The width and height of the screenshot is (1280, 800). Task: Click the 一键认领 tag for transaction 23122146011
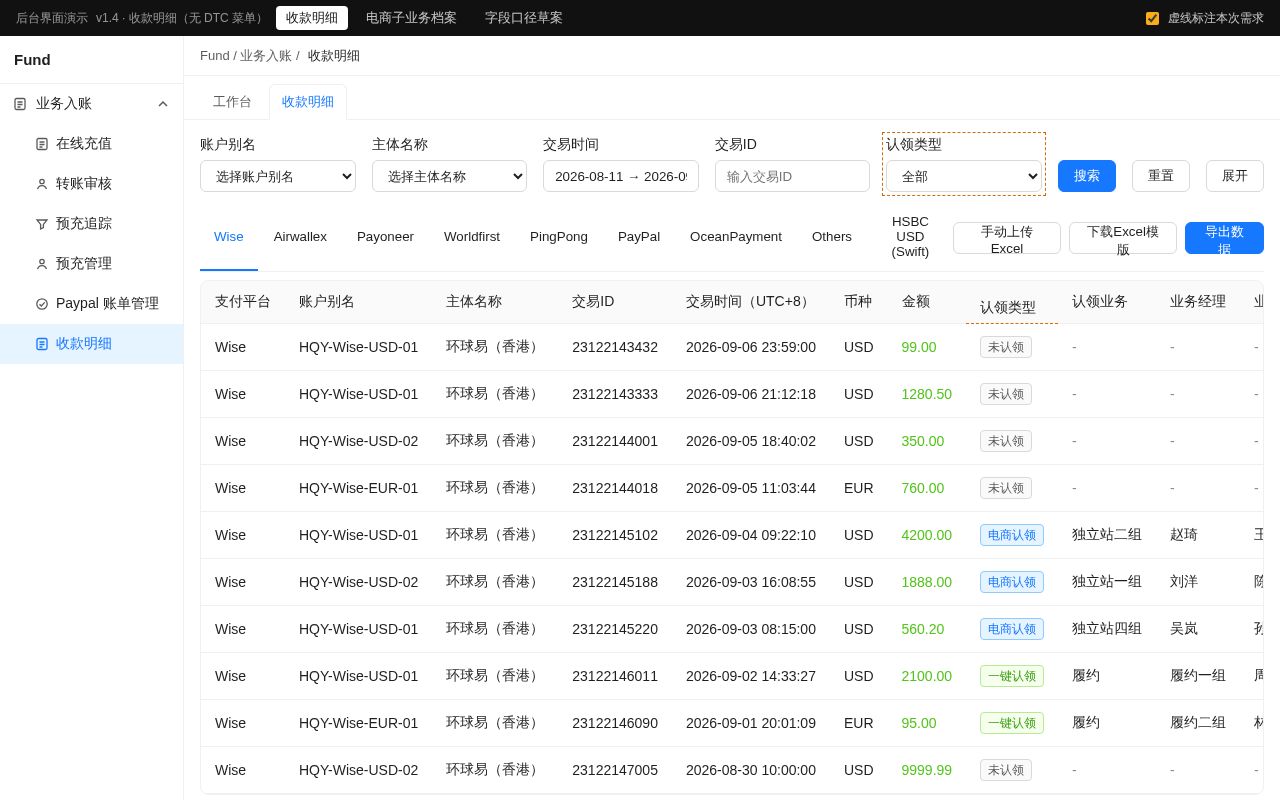[1012, 676]
